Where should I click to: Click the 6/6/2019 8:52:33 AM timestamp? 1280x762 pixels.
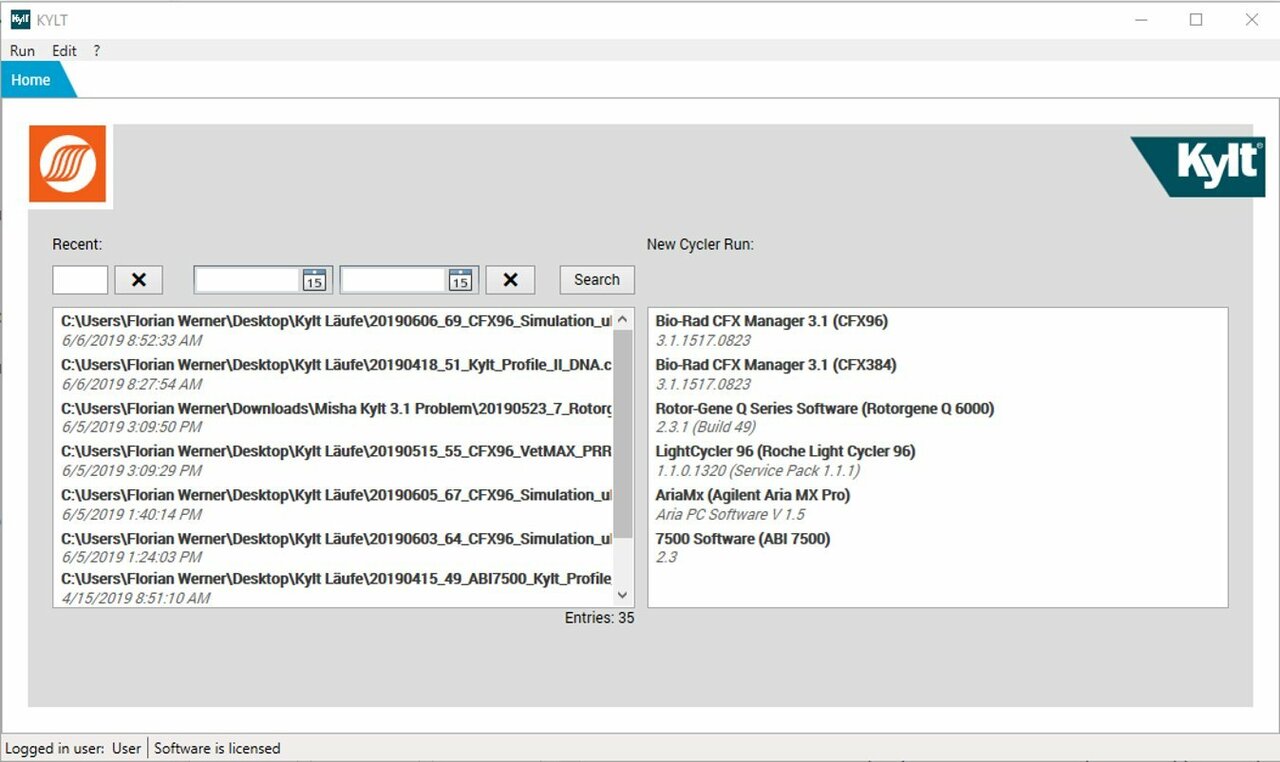click(x=132, y=341)
